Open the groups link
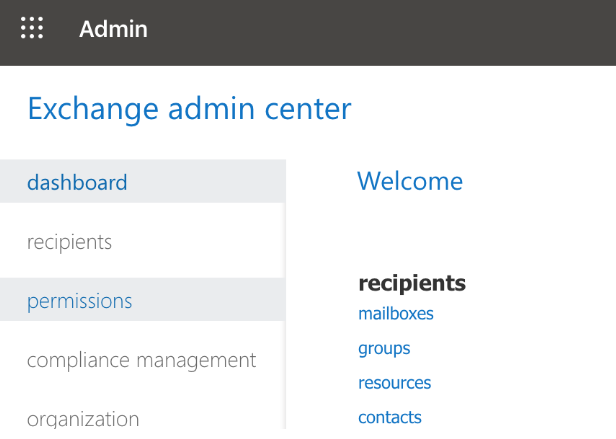616x439 pixels. click(384, 349)
